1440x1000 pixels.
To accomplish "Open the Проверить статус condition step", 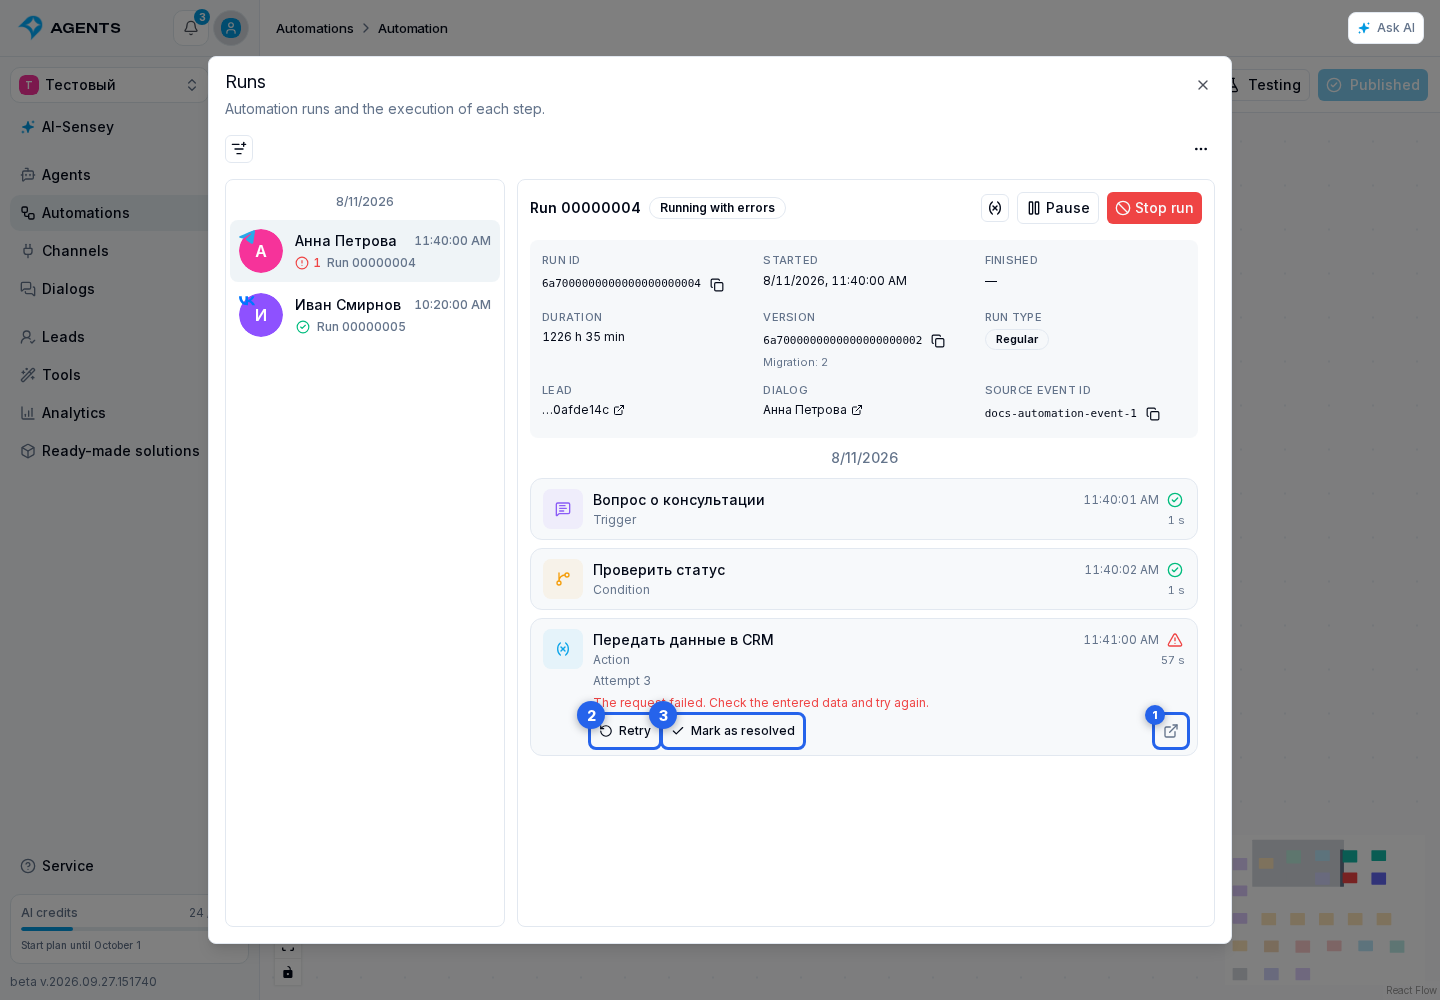I will click(864, 579).
